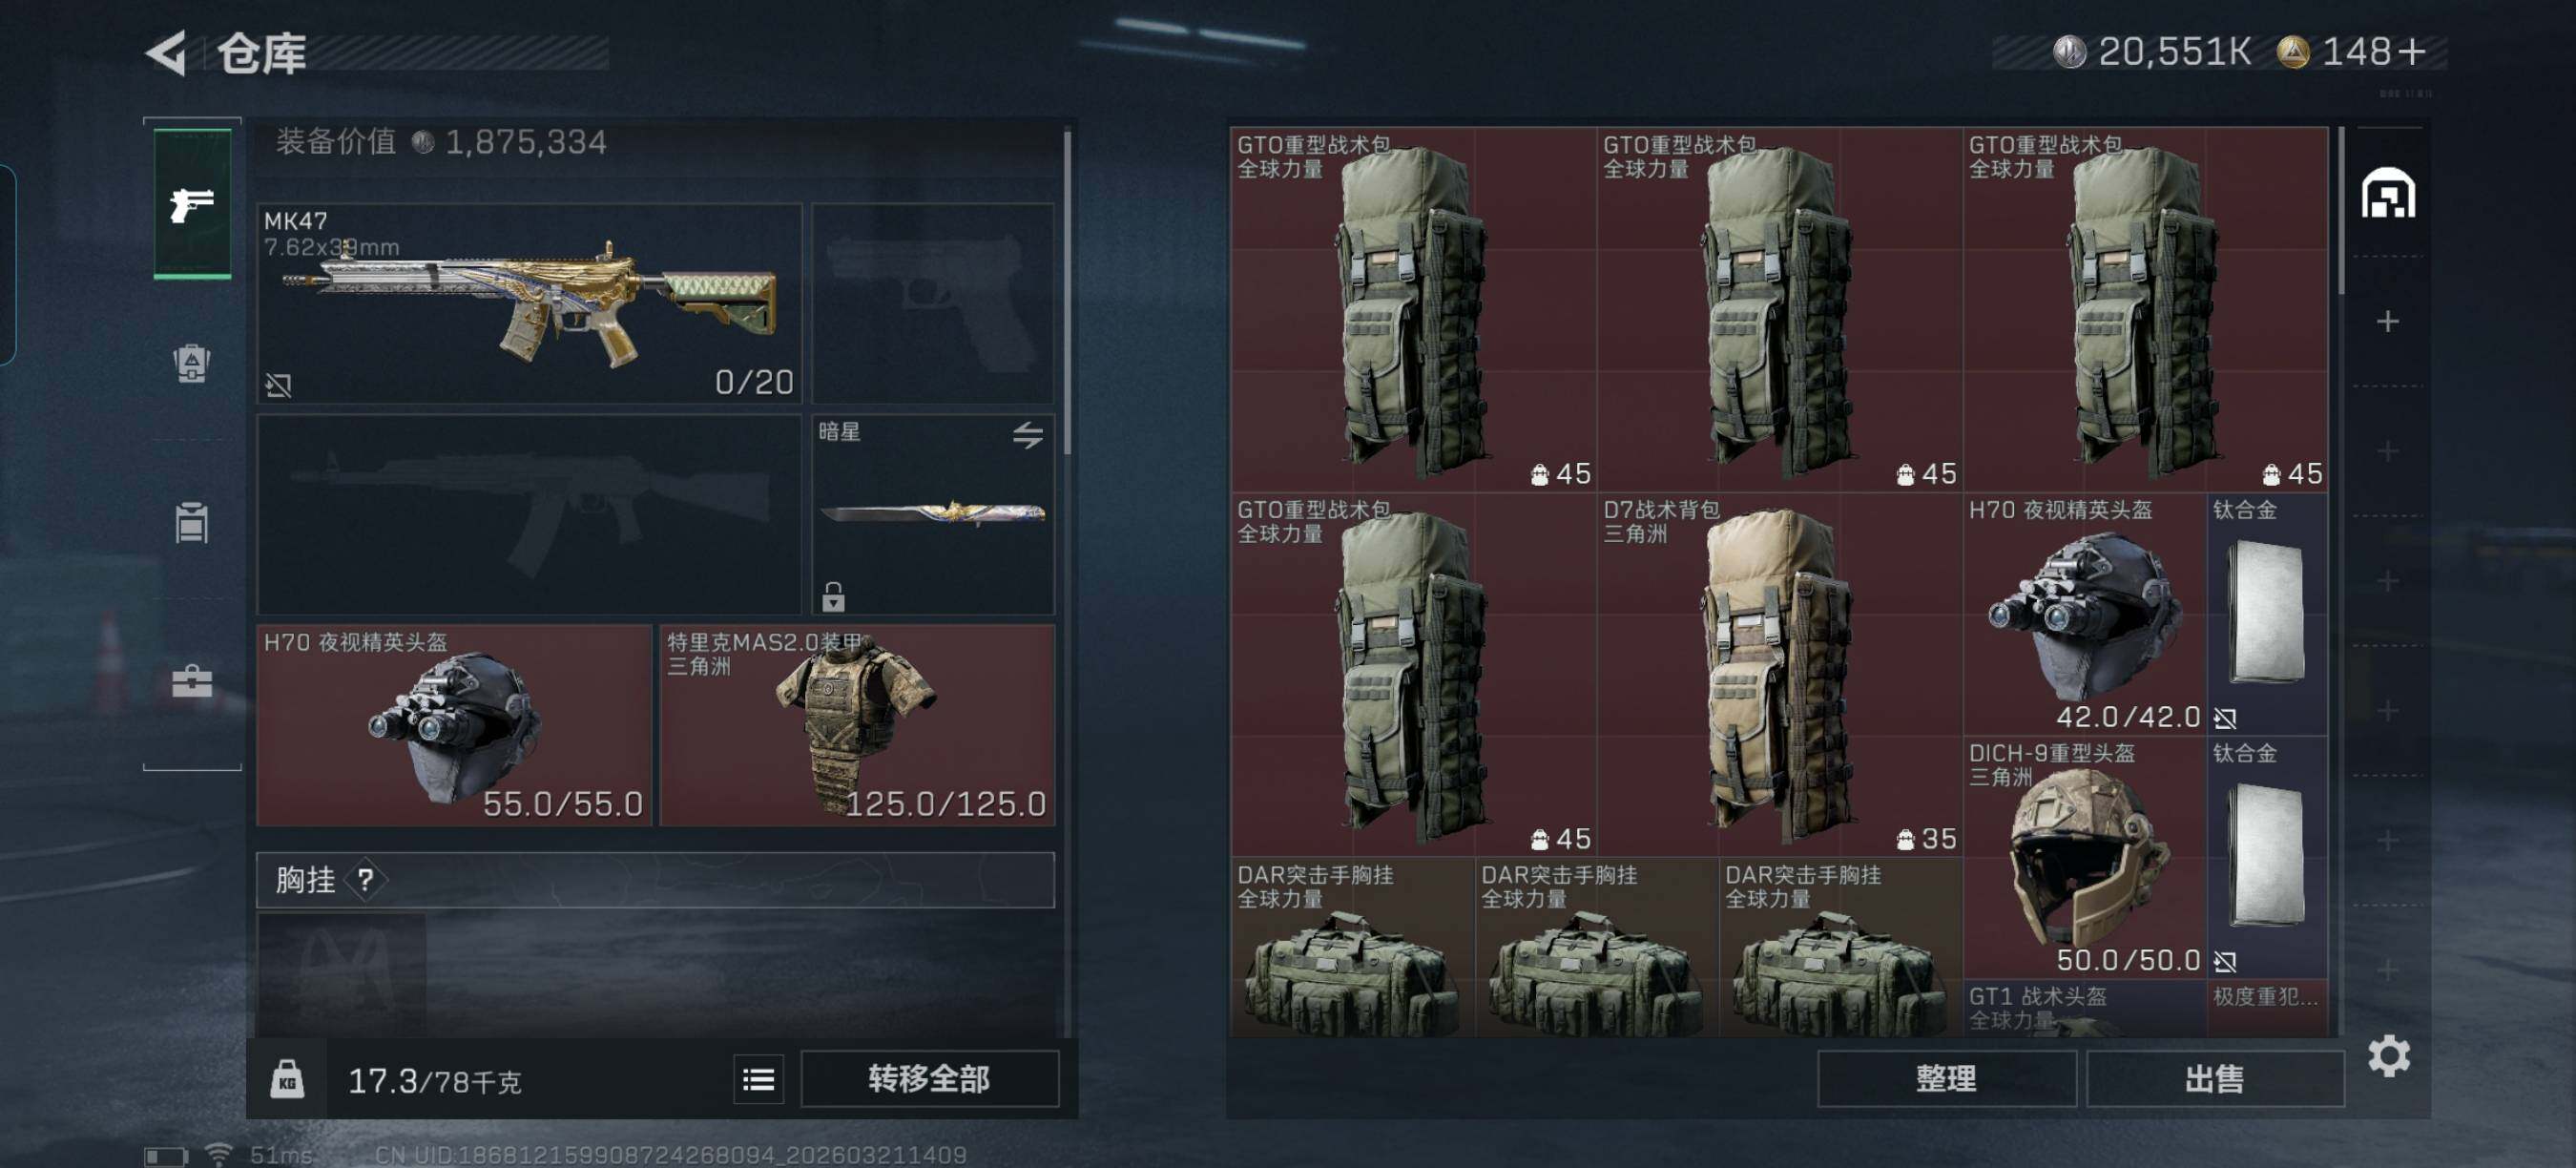
Task: Select the D7战术背包 backpack item
Action: click(x=1779, y=674)
